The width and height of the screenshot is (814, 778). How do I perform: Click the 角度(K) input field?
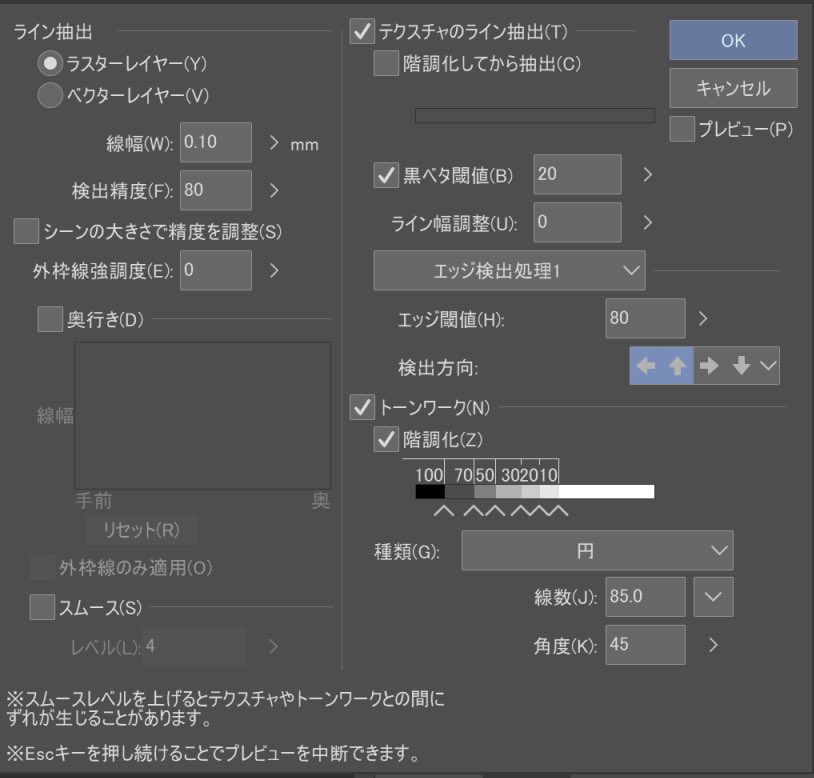tap(644, 645)
